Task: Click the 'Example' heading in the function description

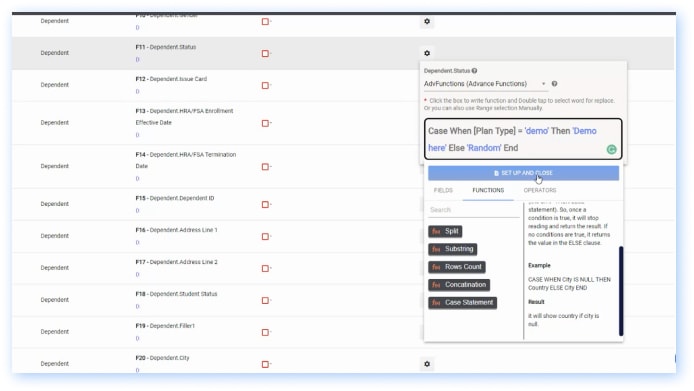Action: (x=539, y=266)
